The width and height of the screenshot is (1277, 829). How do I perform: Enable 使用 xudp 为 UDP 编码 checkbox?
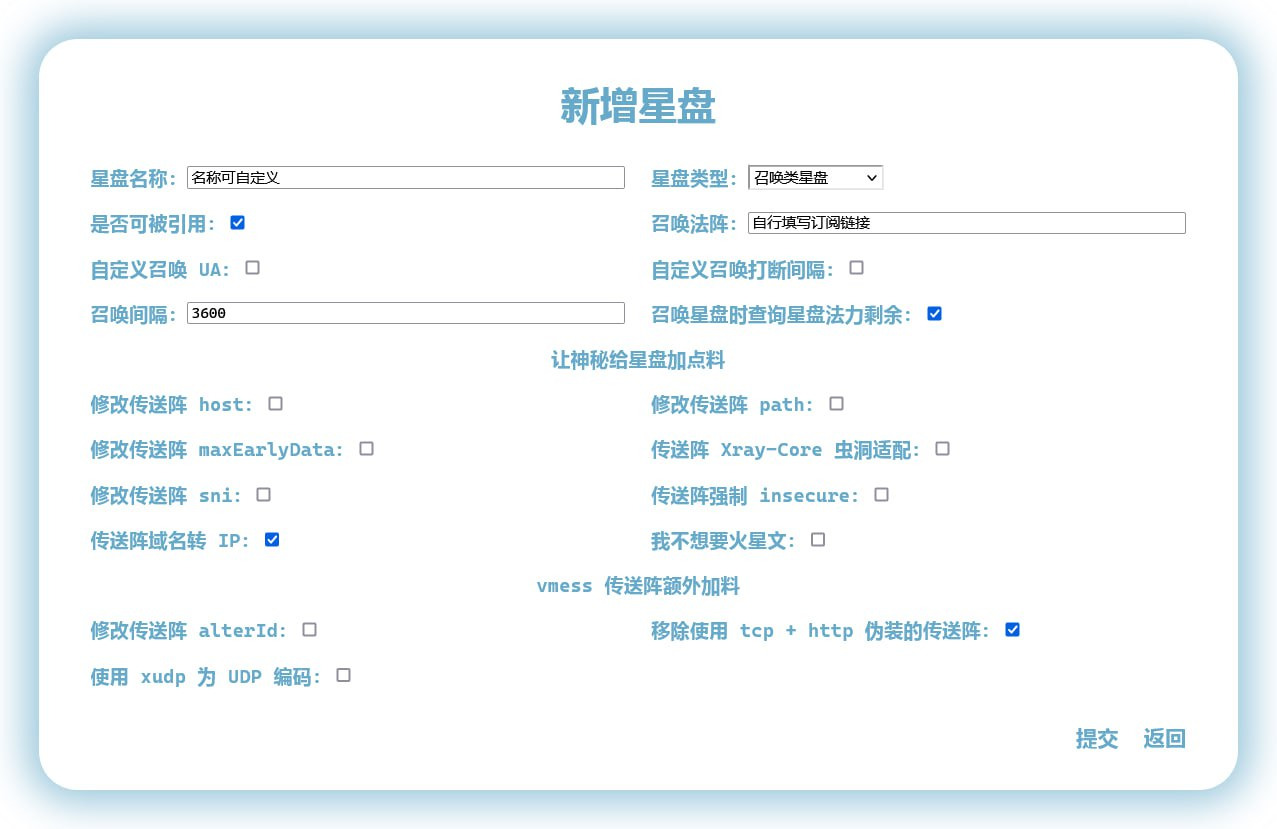pos(343,676)
